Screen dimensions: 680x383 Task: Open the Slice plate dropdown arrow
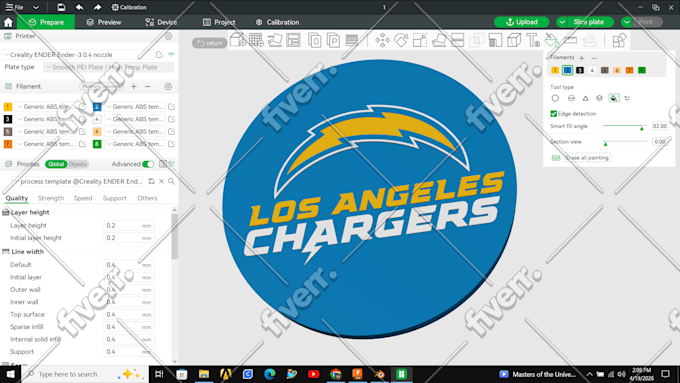coord(562,22)
